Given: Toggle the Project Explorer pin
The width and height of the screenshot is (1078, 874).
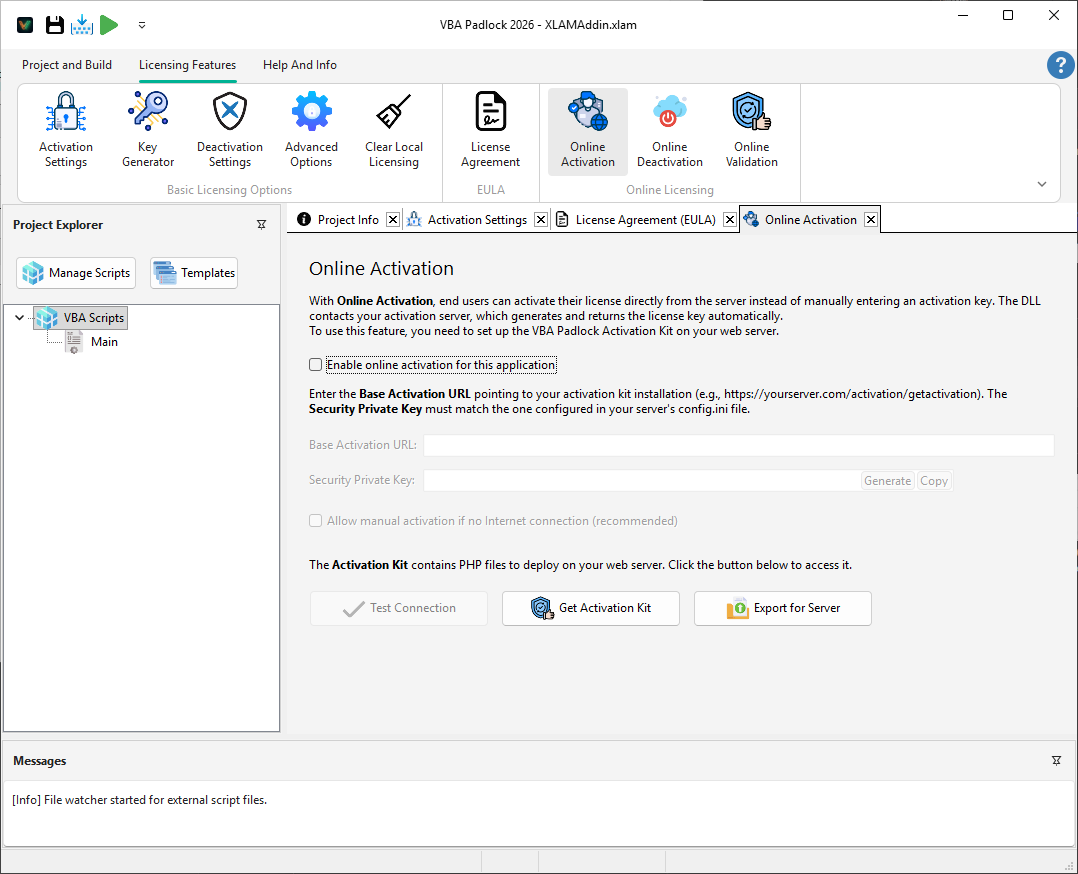Looking at the screenshot, I should coord(261,225).
